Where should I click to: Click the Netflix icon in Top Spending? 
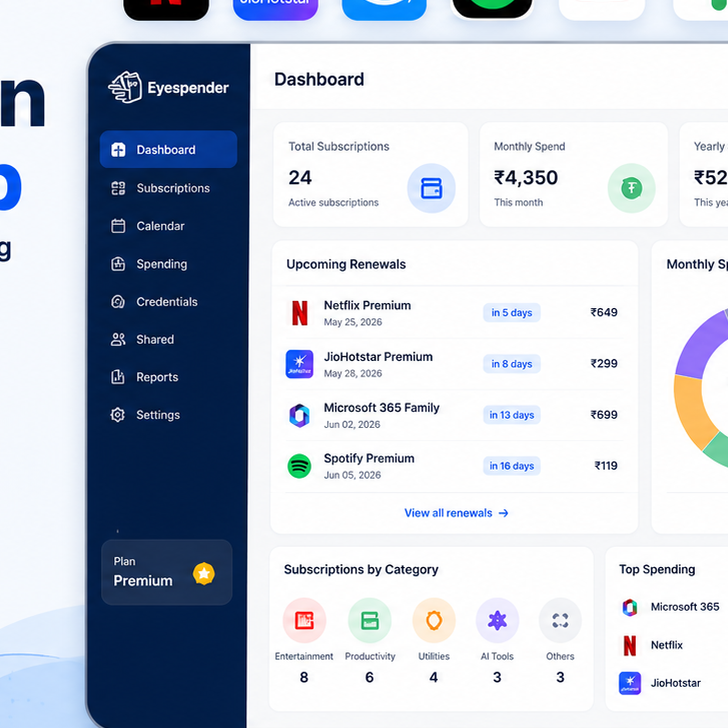[630, 645]
